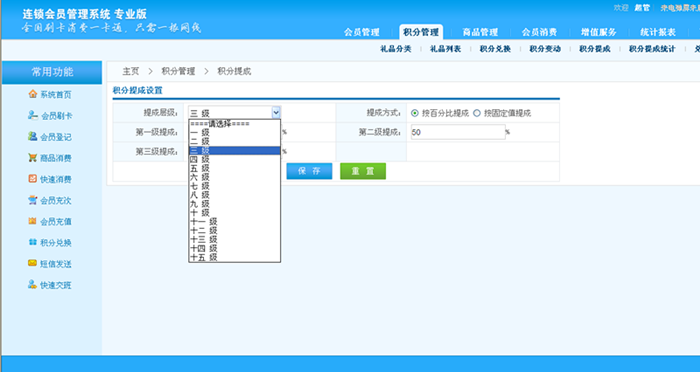Click the 短信发送 envelope icon
The width and height of the screenshot is (700, 372).
33,263
